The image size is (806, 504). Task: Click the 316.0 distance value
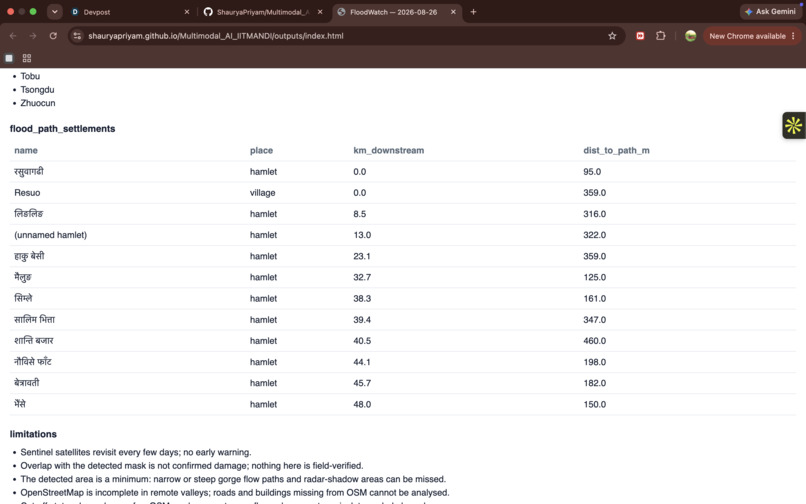594,214
